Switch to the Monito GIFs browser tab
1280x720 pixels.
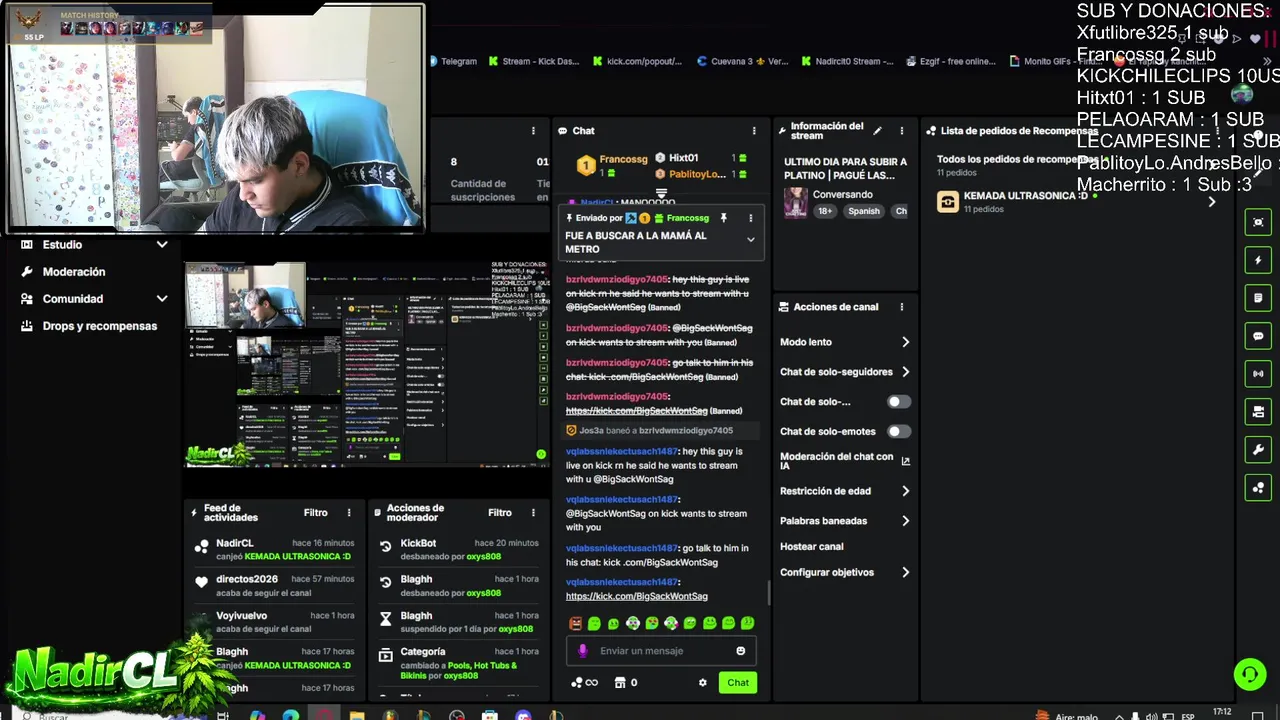point(1054,61)
